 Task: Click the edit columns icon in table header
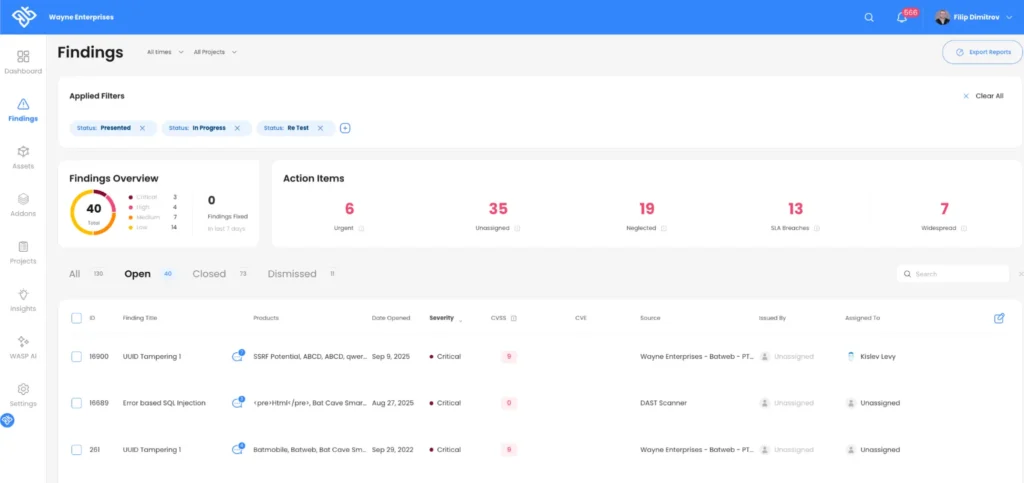tap(999, 318)
